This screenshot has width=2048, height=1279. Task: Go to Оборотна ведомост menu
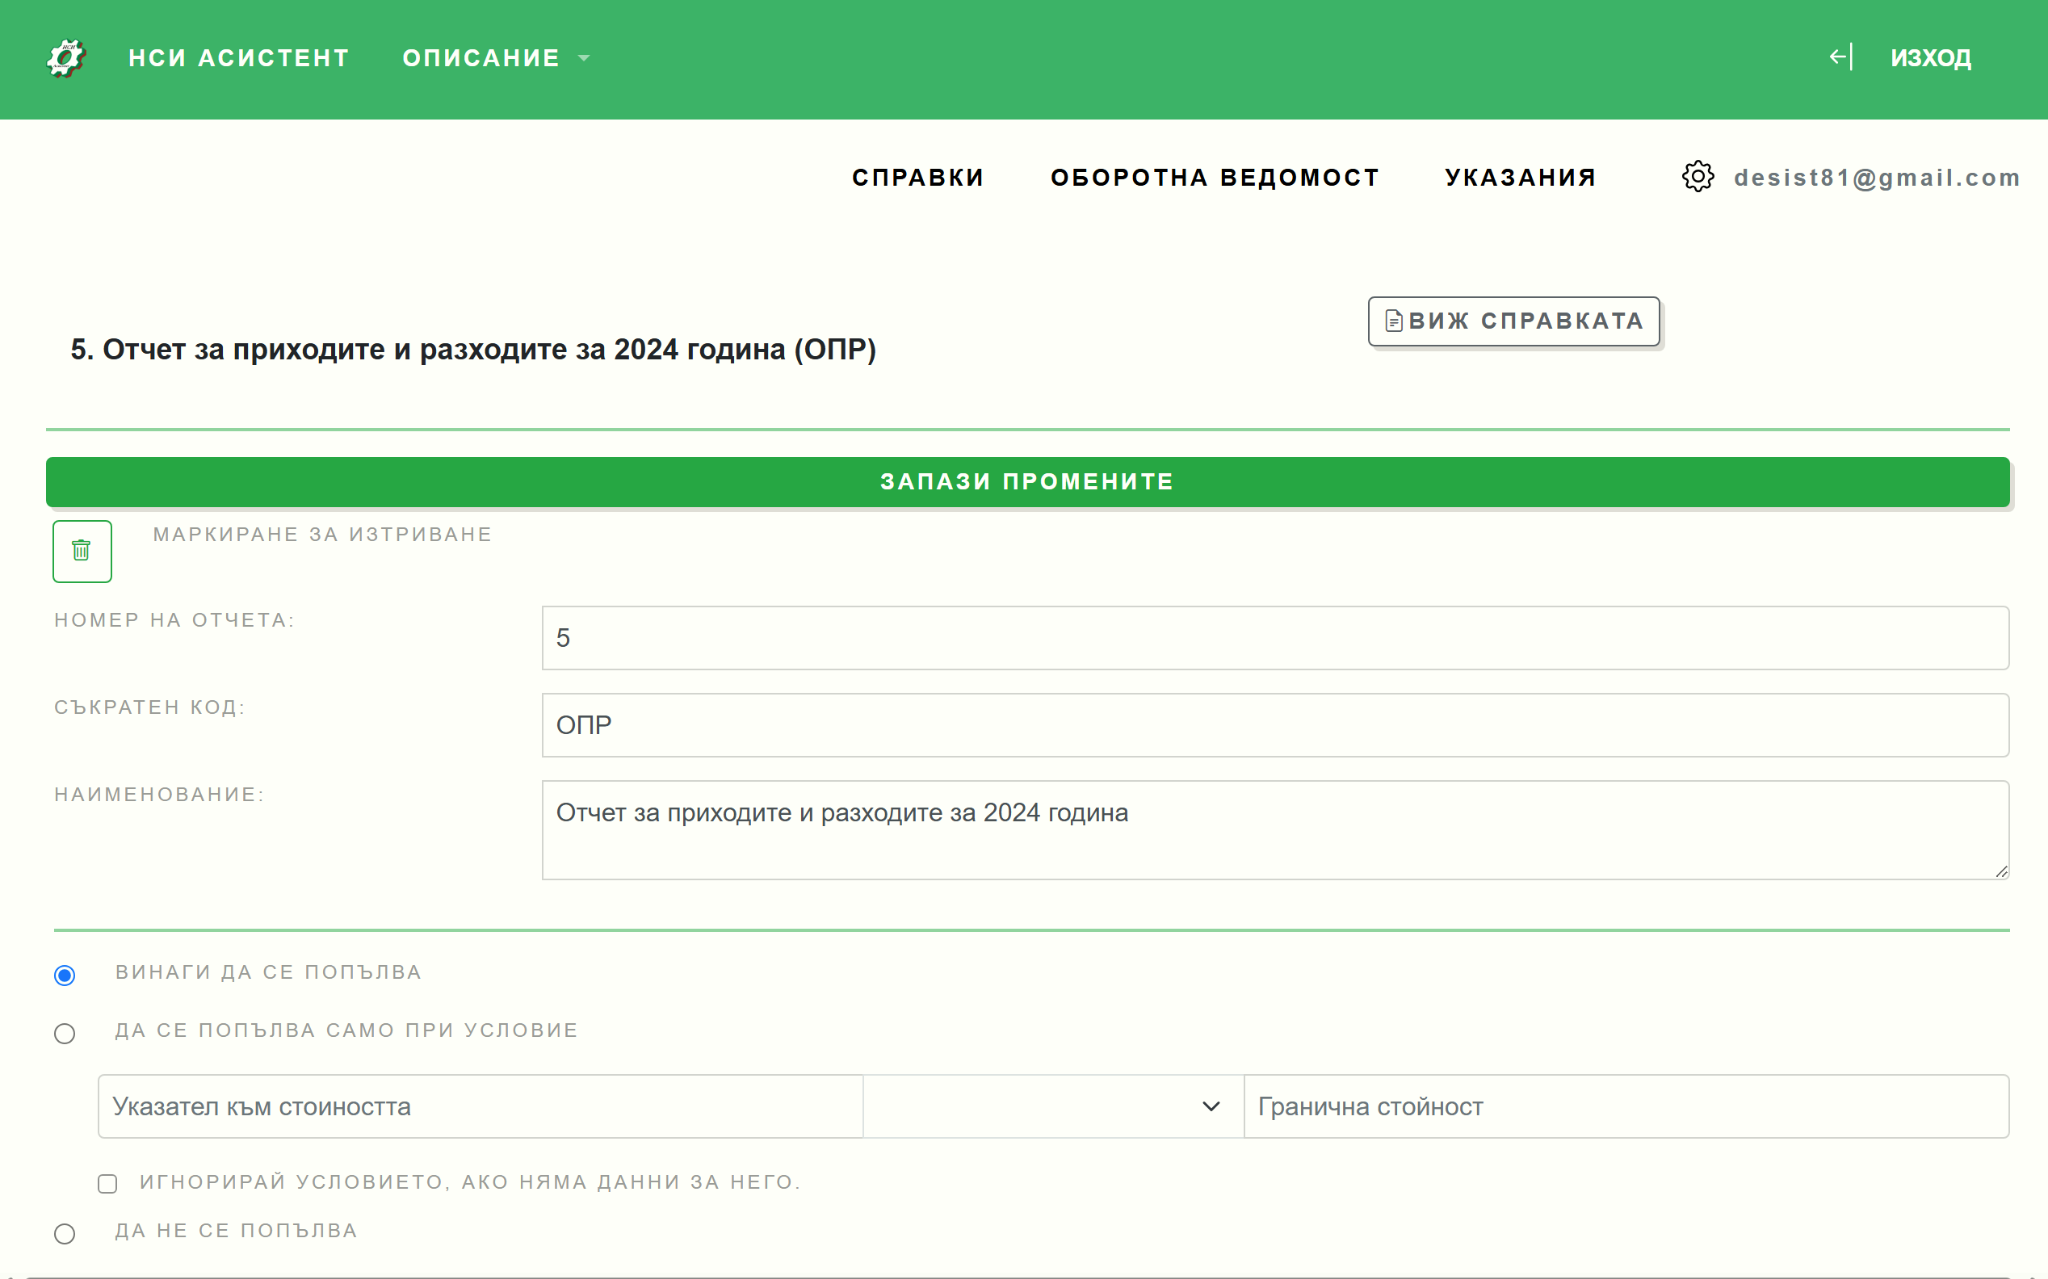tap(1214, 178)
